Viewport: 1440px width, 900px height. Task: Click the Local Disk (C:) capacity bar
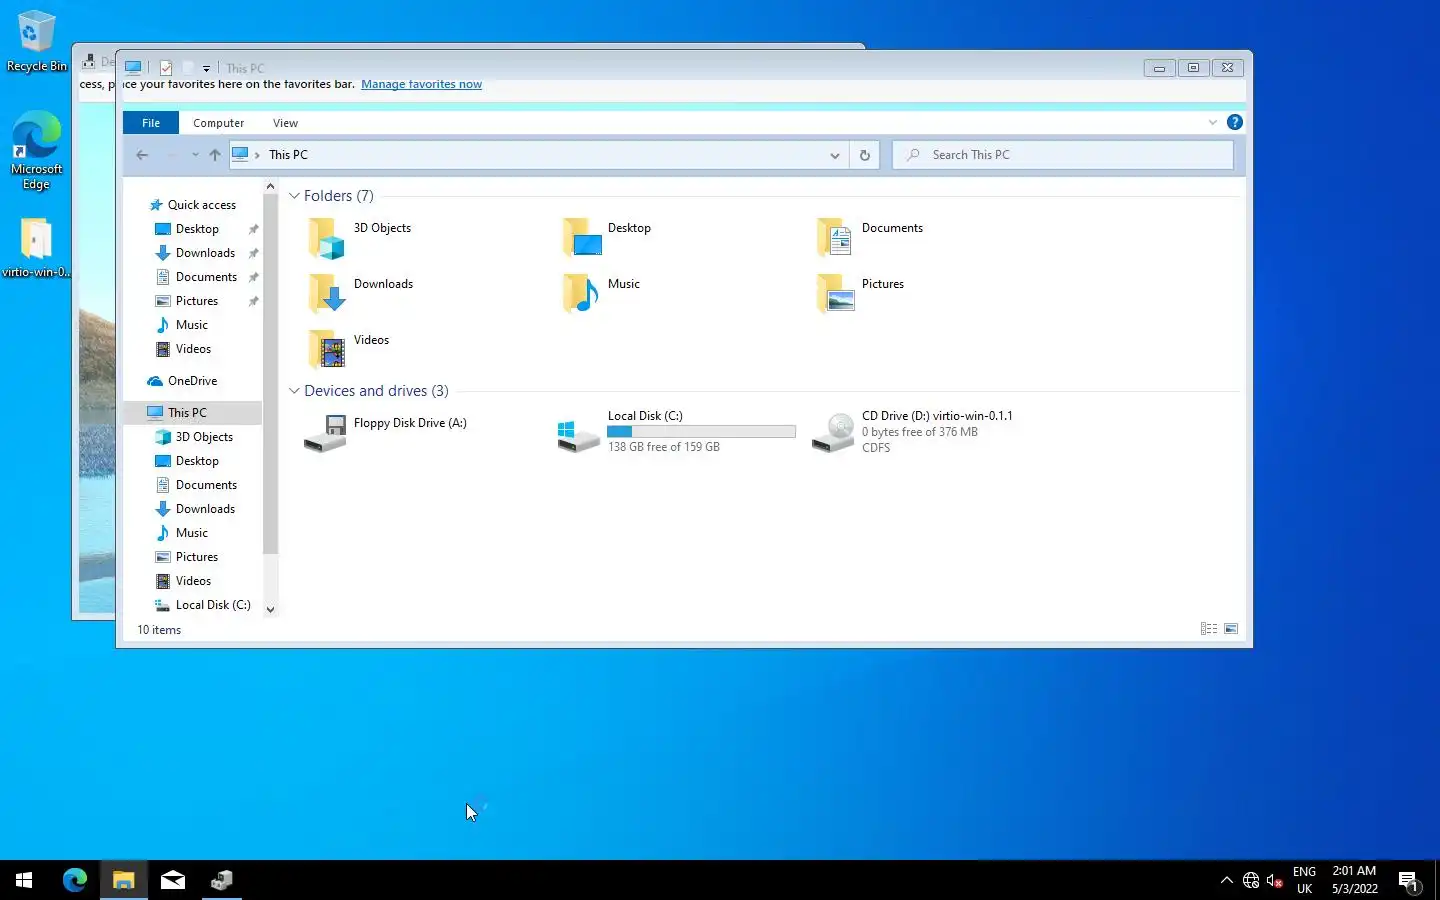pyautogui.click(x=701, y=432)
